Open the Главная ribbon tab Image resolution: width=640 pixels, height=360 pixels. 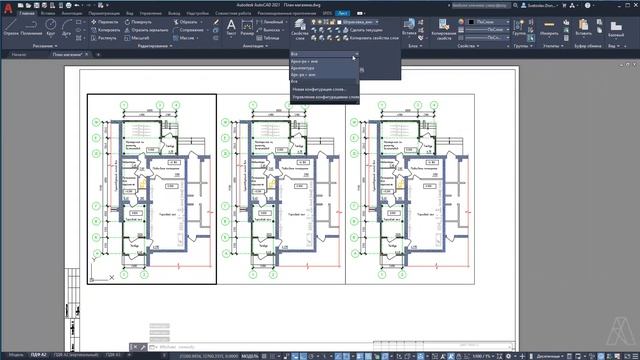point(27,13)
